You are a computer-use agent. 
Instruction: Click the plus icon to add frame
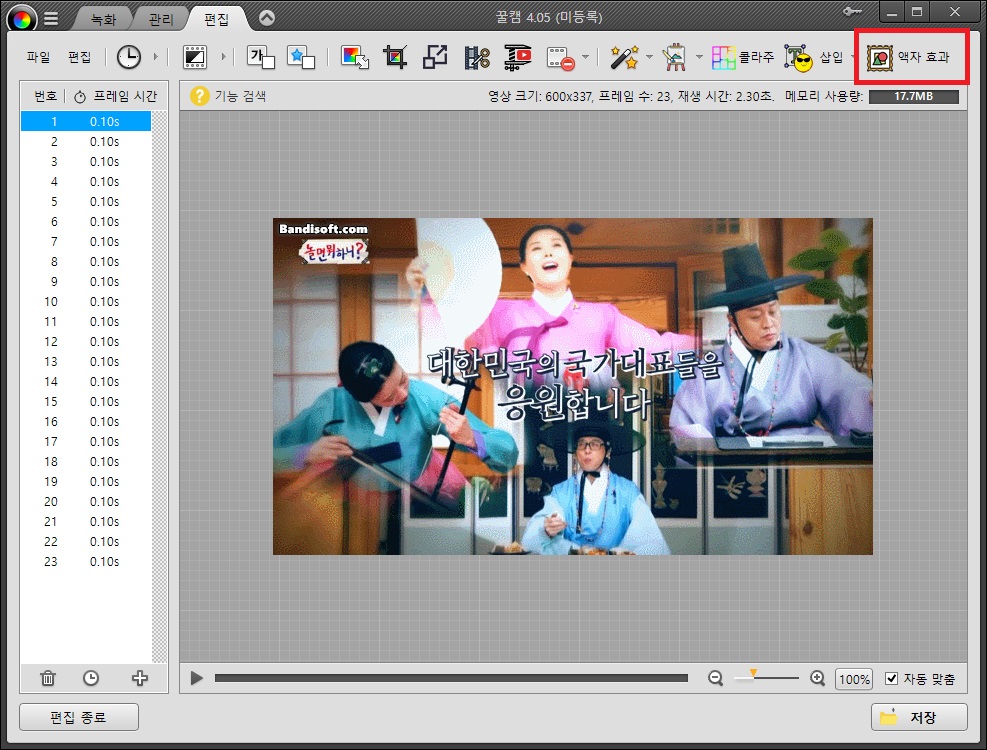[140, 678]
